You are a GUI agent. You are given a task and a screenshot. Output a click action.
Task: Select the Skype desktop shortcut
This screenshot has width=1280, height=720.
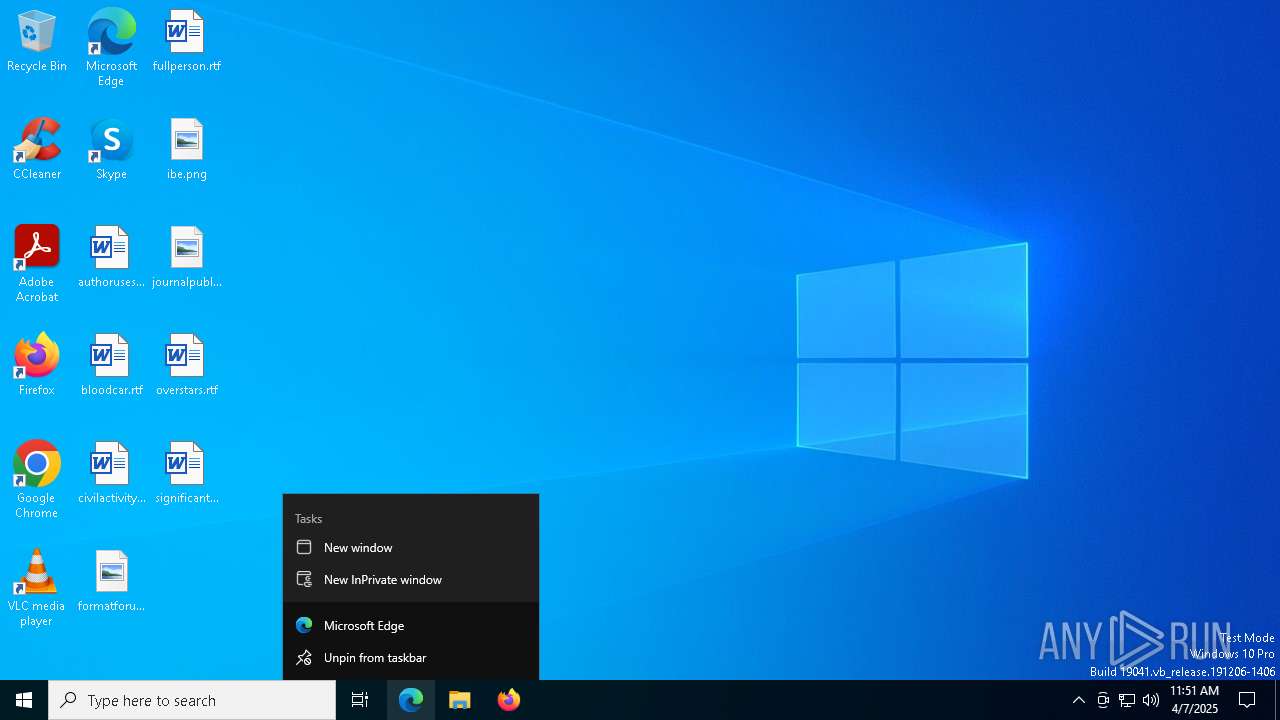coord(111,150)
